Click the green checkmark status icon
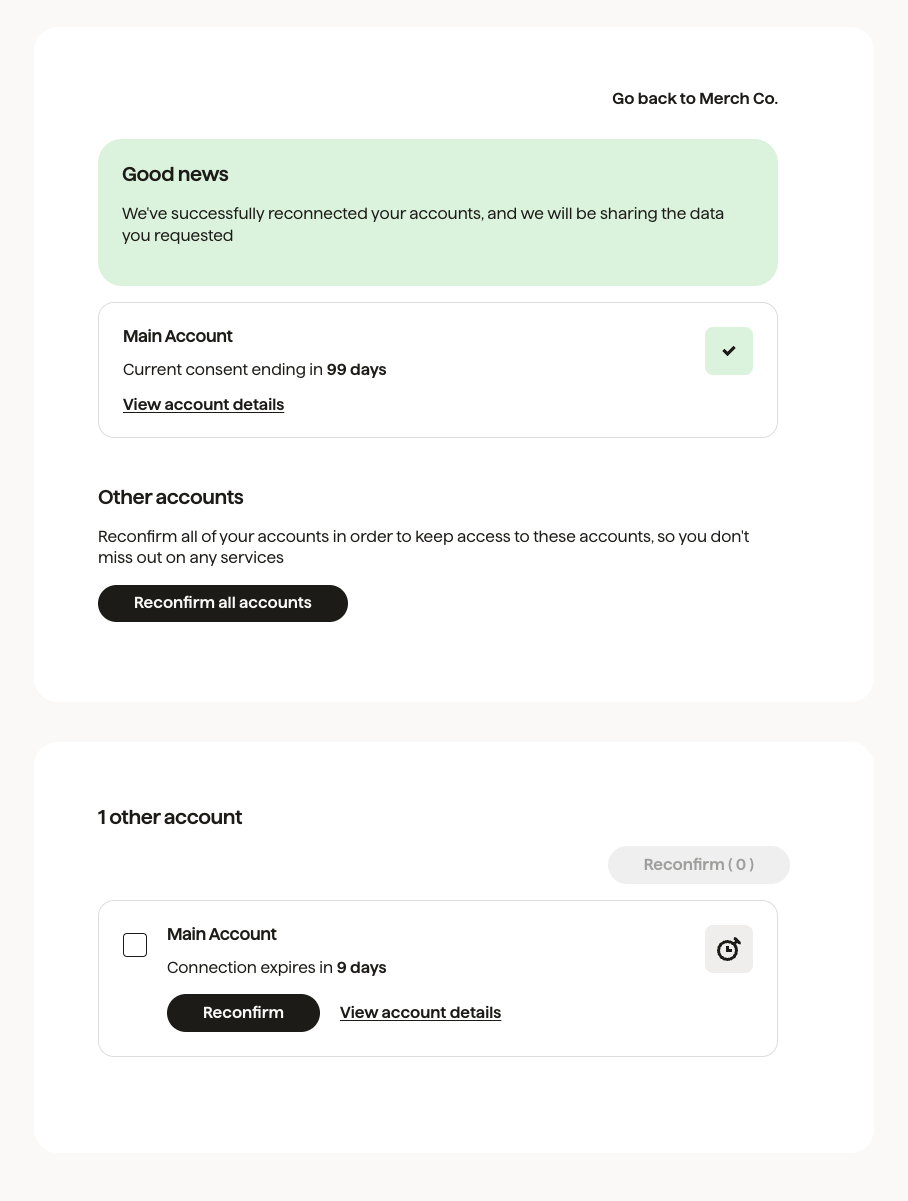The width and height of the screenshot is (908, 1201). tap(729, 351)
